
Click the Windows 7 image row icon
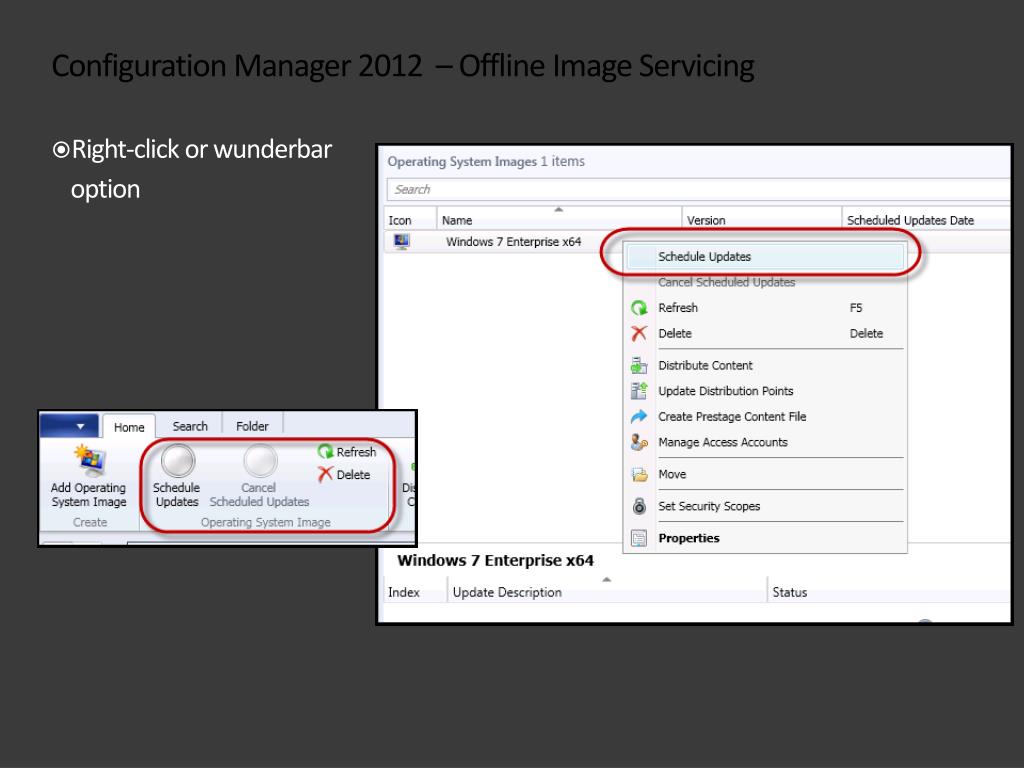click(402, 242)
